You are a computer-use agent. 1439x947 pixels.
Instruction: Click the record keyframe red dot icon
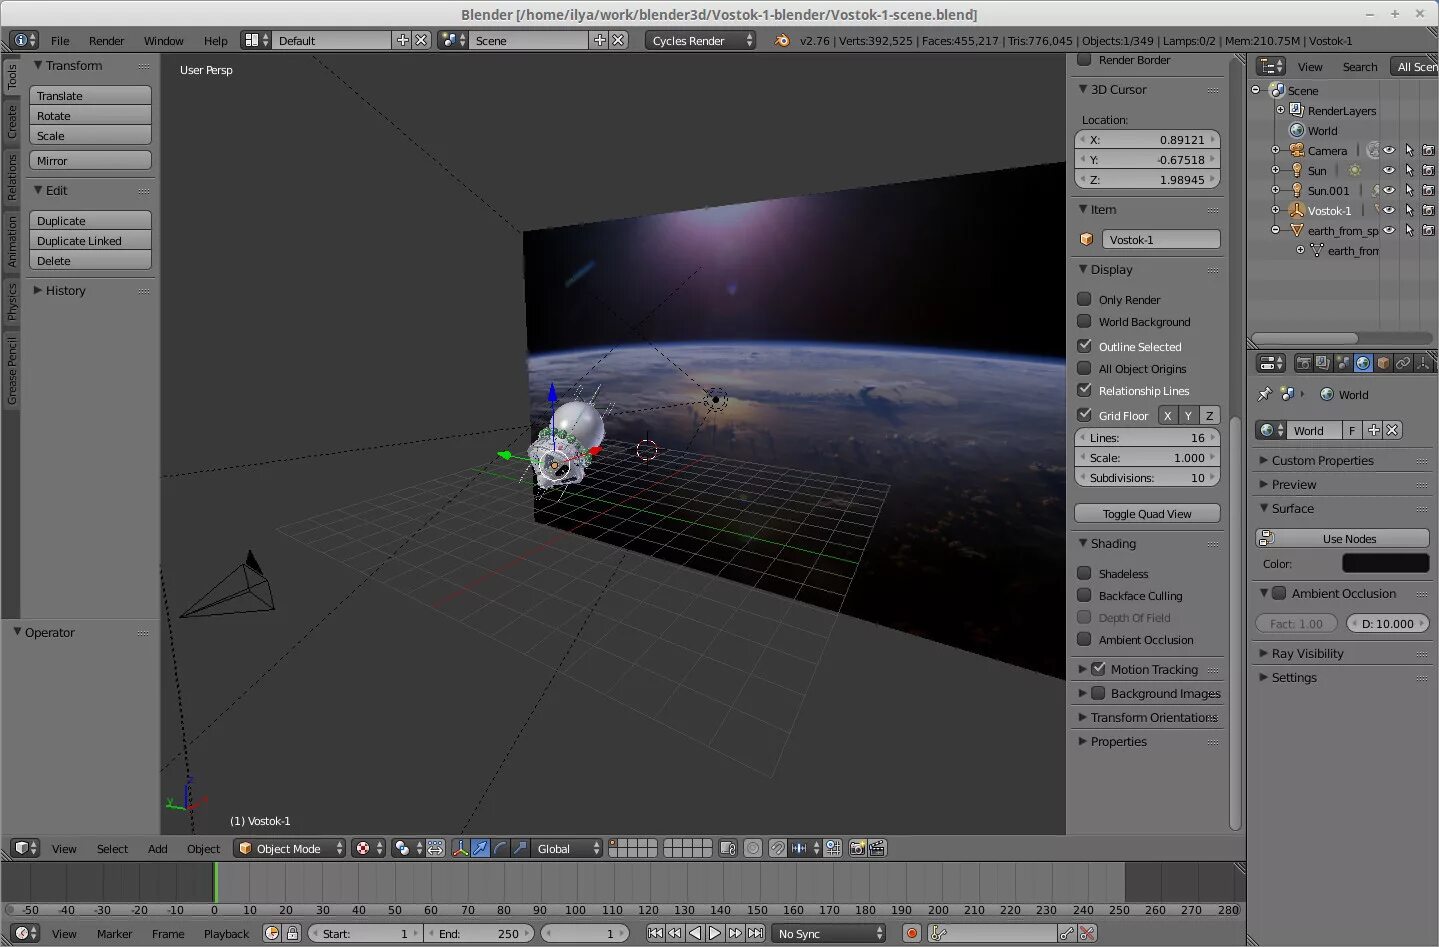(x=911, y=933)
